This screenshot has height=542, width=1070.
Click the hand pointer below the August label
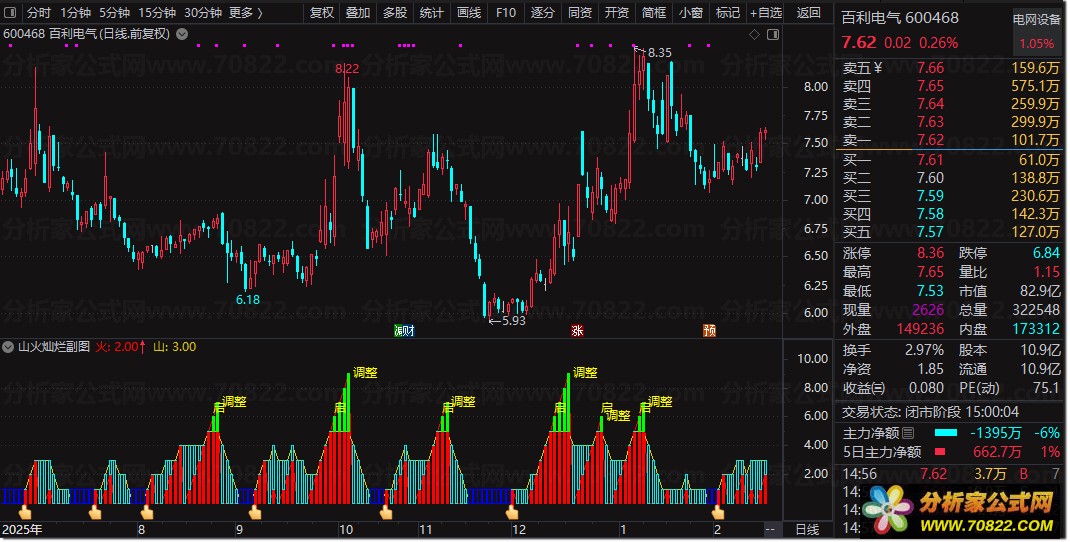click(x=147, y=513)
